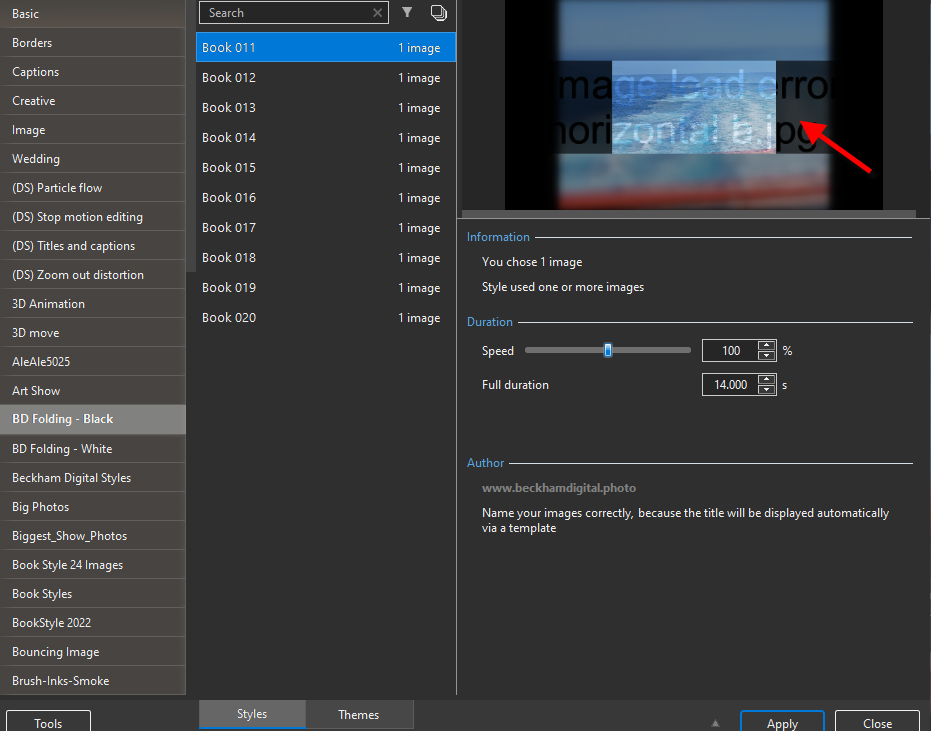Viewport: 931px width, 731px height.
Task: Open the style filter funnel icon
Action: pos(407,13)
